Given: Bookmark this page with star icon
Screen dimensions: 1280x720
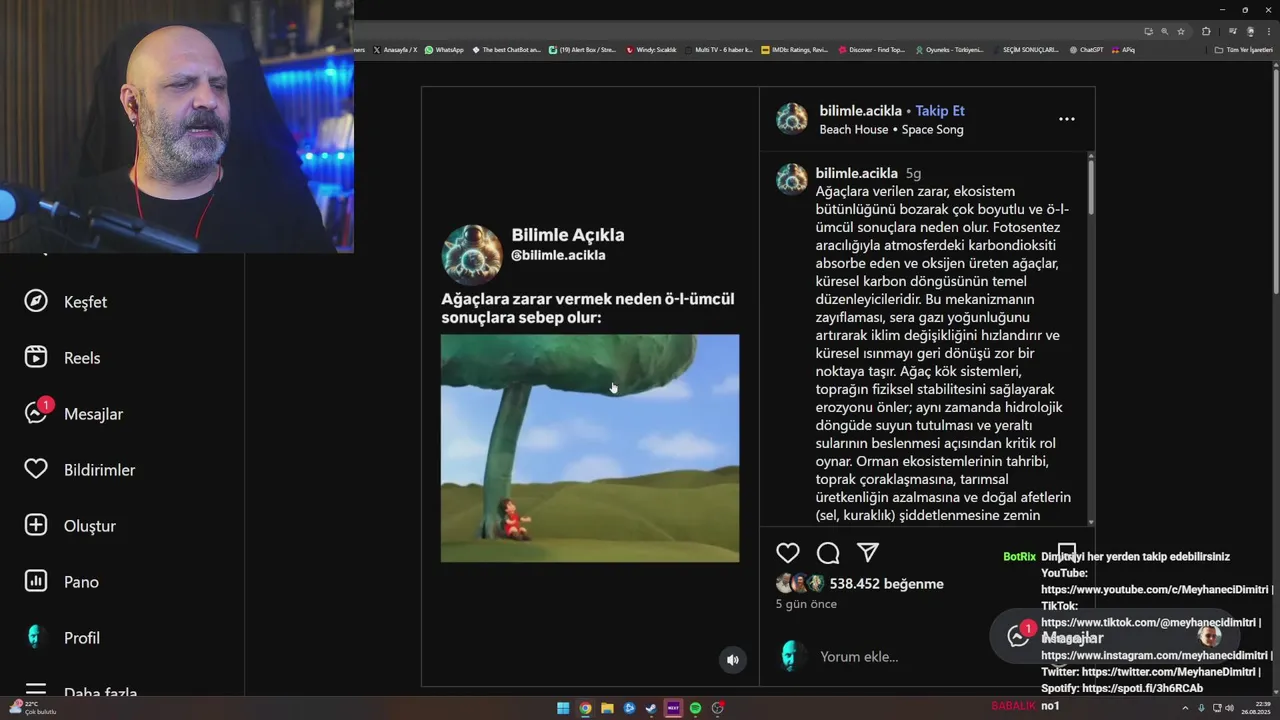Looking at the screenshot, I should coord(1181,31).
